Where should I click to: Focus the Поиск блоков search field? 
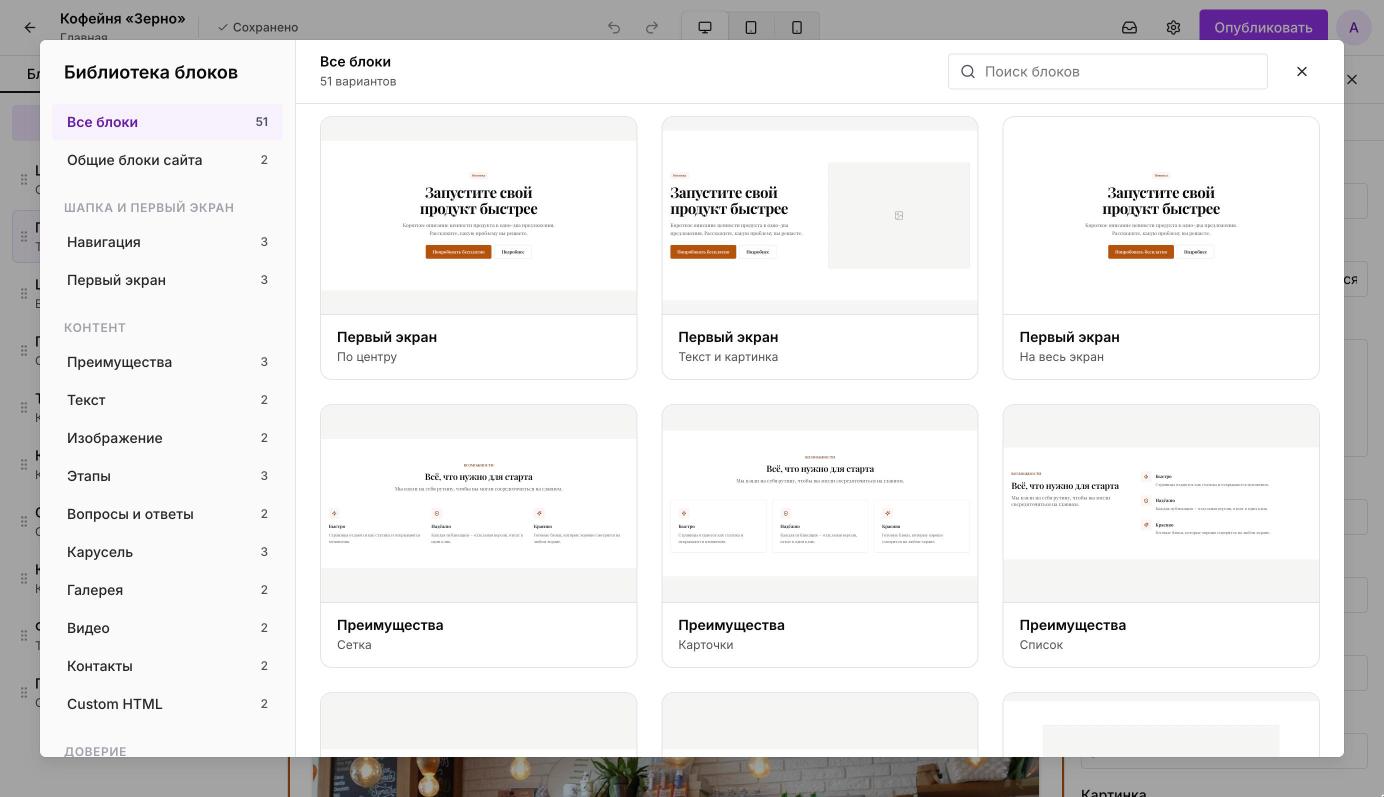(1108, 71)
